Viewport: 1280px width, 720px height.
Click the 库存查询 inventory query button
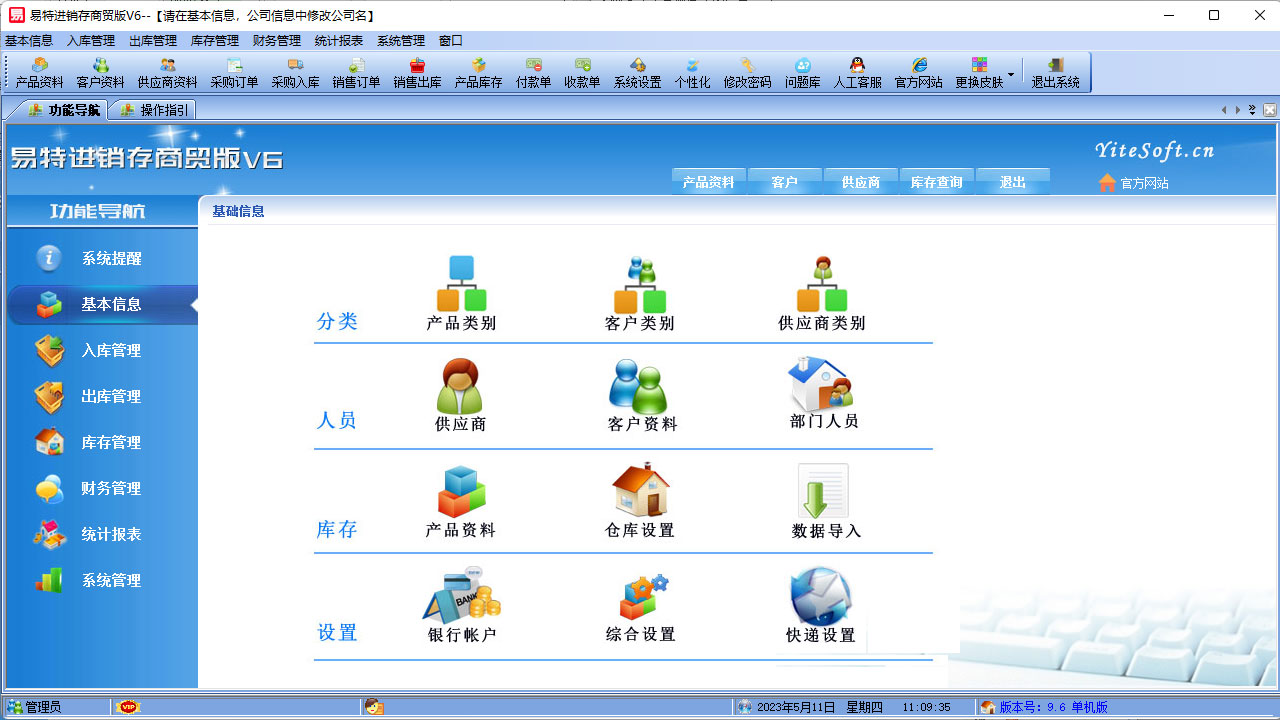click(936, 181)
